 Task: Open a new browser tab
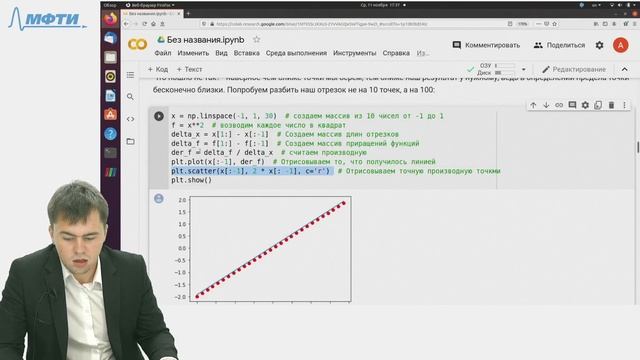[188, 13]
